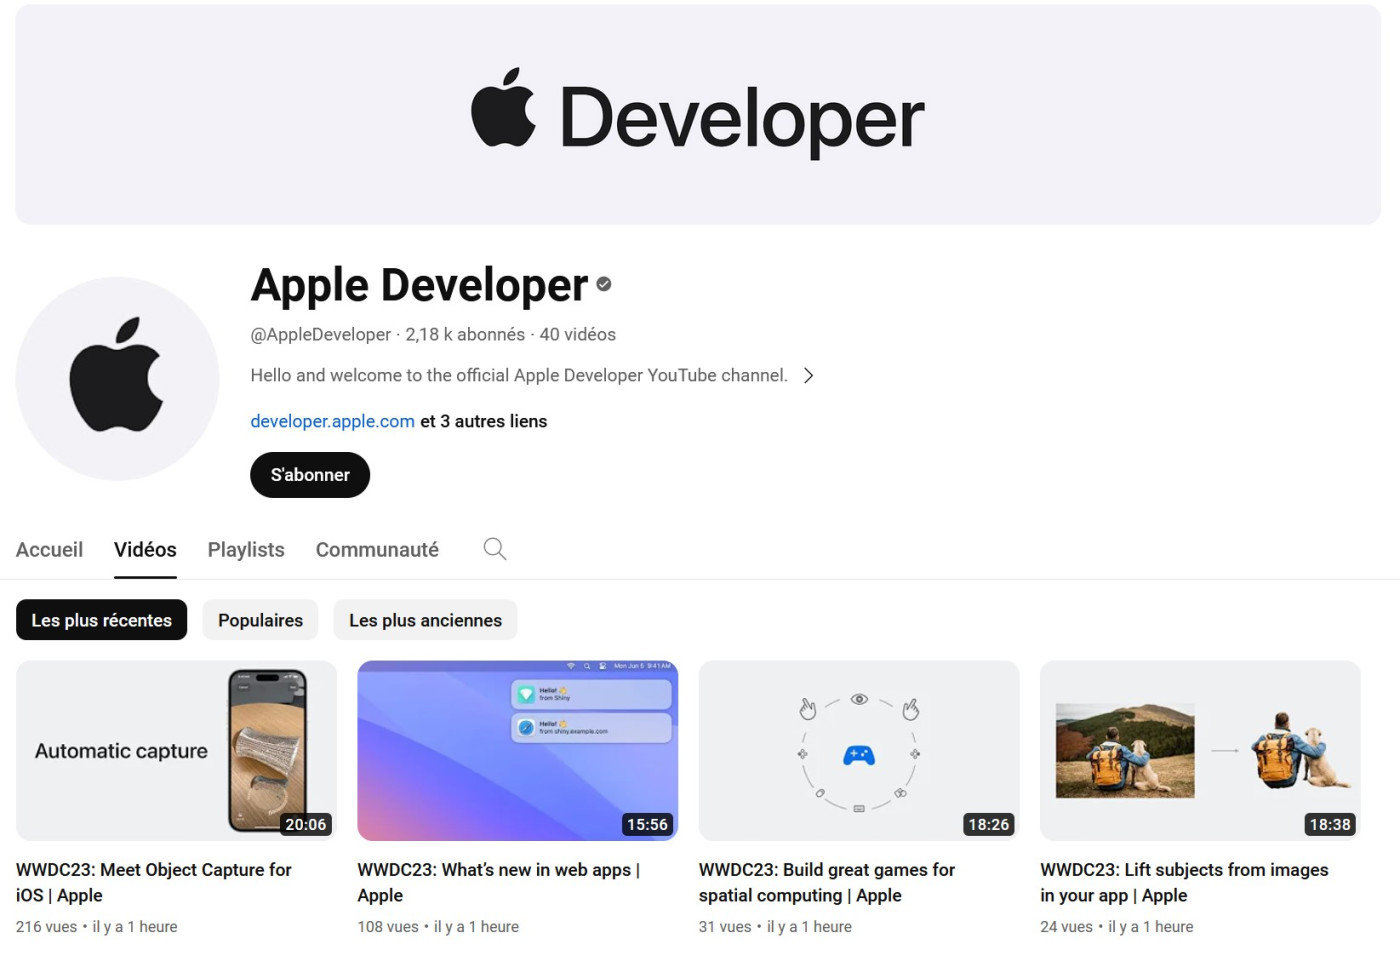Image resolution: width=1400 pixels, height=967 pixels.
Task: Click the channel description text
Action: pyautogui.click(x=519, y=376)
